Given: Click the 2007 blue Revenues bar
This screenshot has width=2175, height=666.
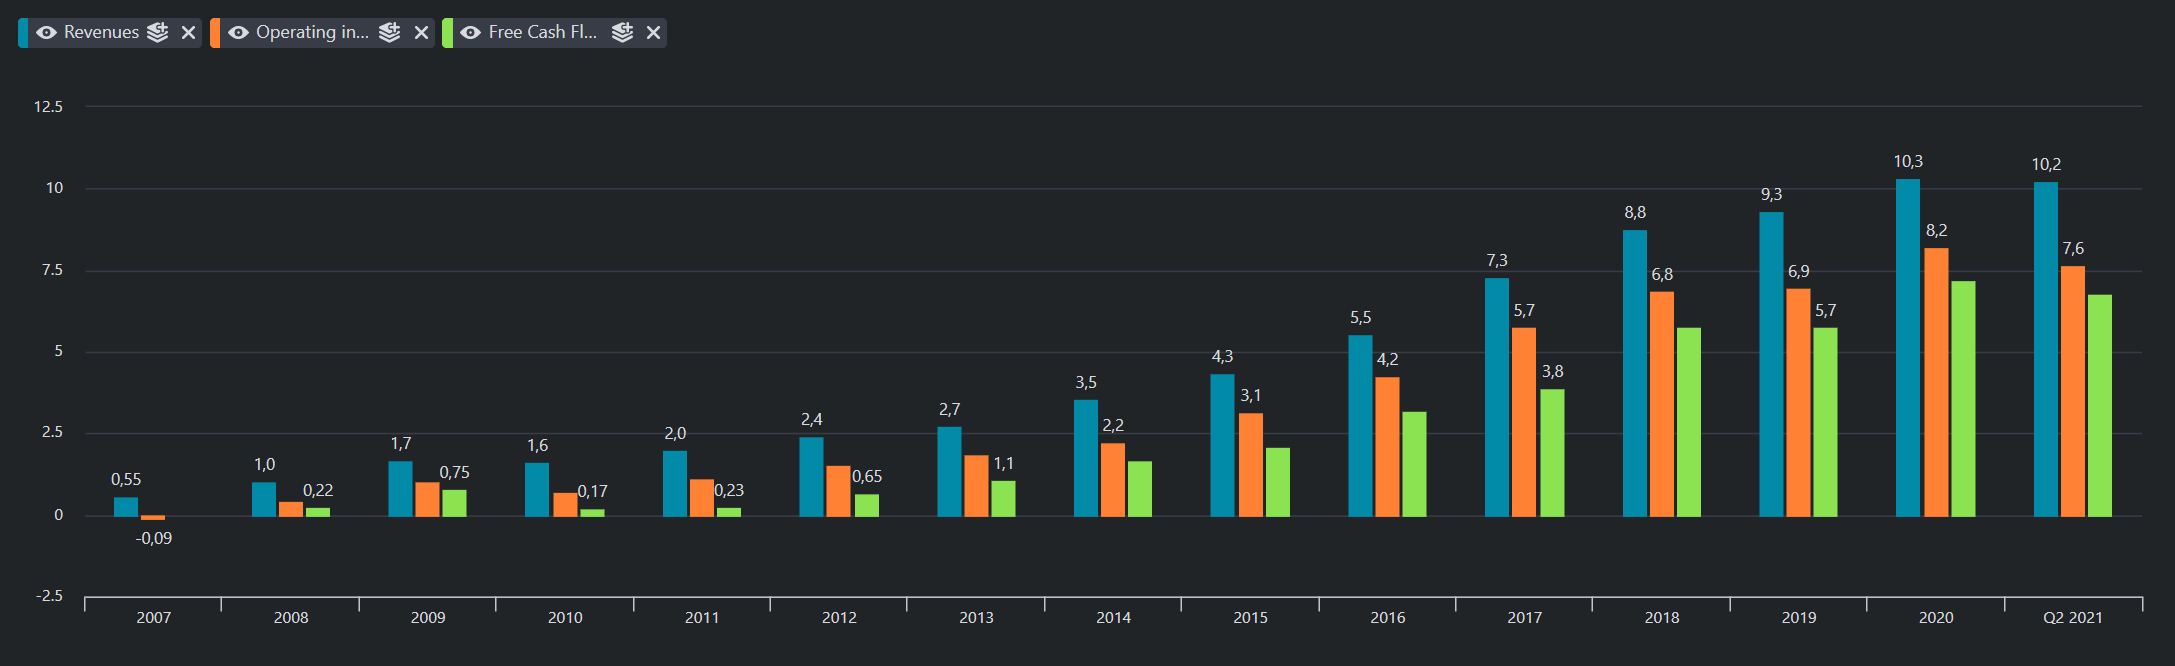Looking at the screenshot, I should 126,507.
